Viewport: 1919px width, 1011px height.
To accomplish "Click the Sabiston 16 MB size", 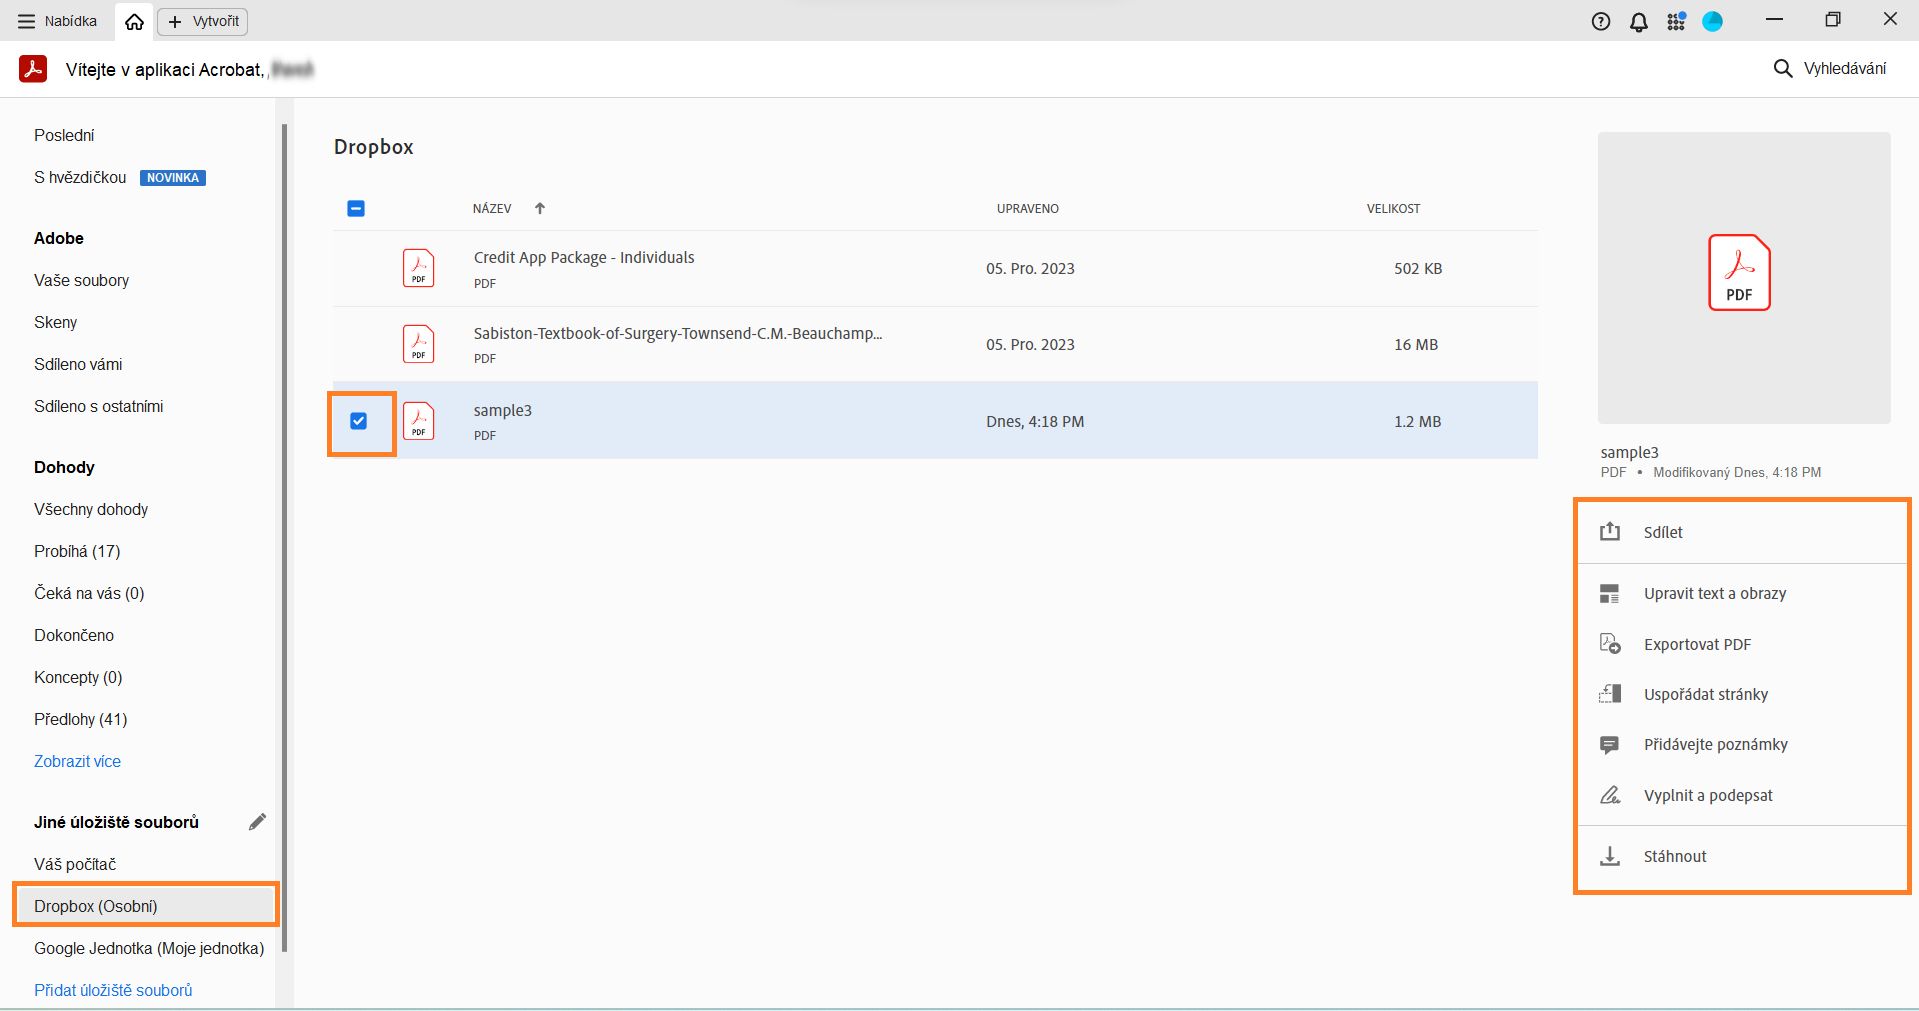I will (1416, 344).
